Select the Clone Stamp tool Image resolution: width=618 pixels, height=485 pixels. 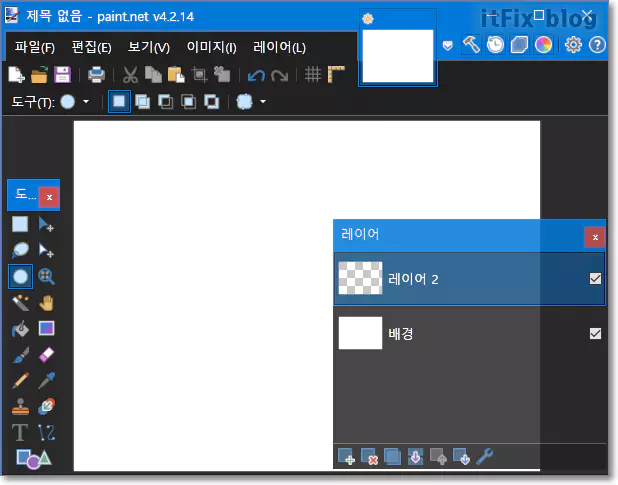(20, 407)
